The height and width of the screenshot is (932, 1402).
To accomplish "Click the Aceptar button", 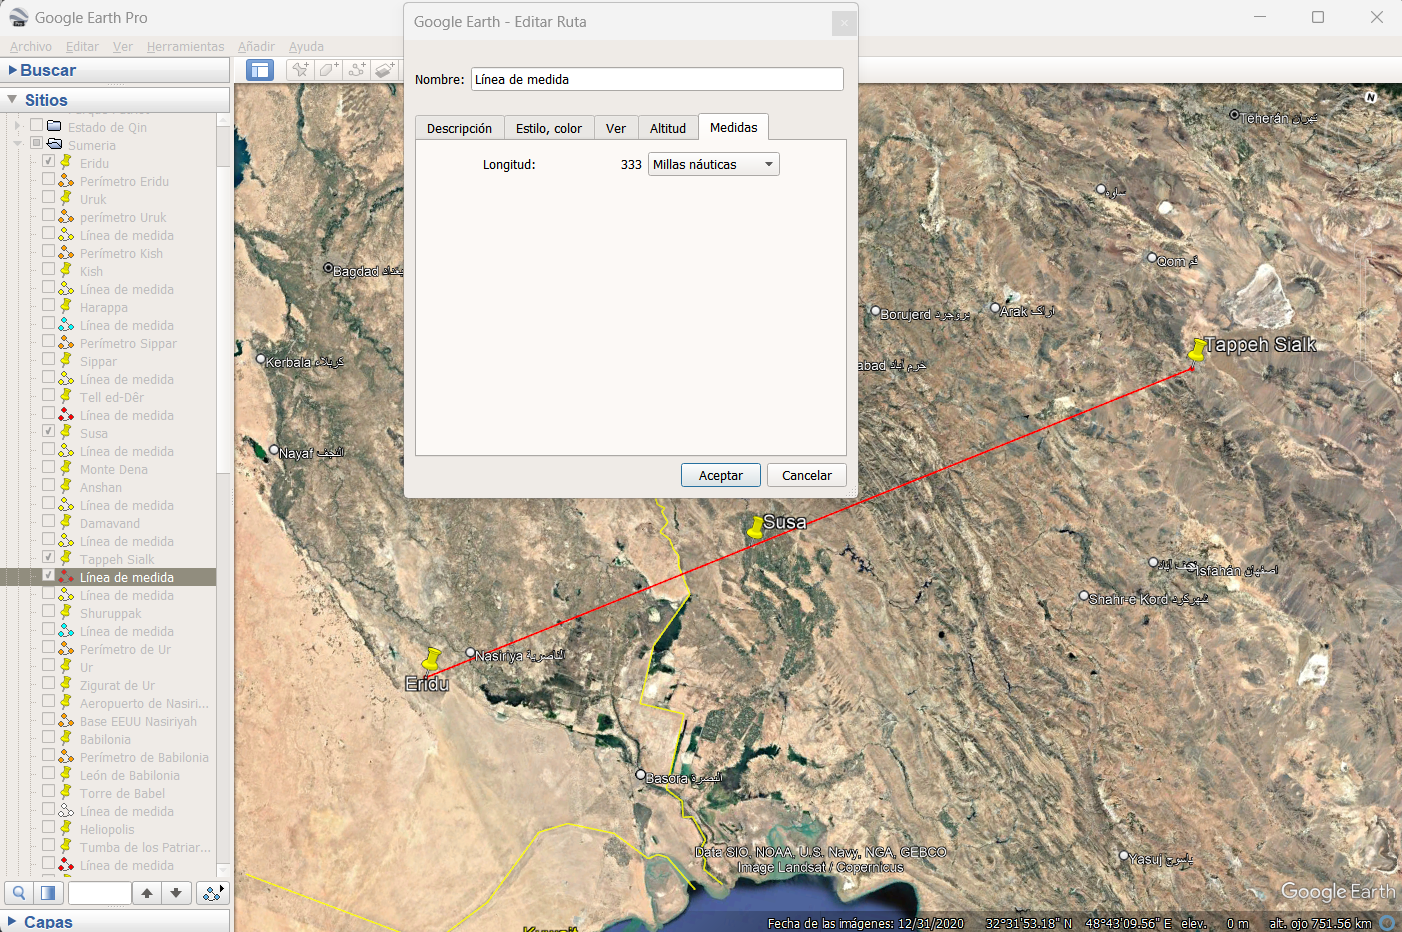I will 721,475.
